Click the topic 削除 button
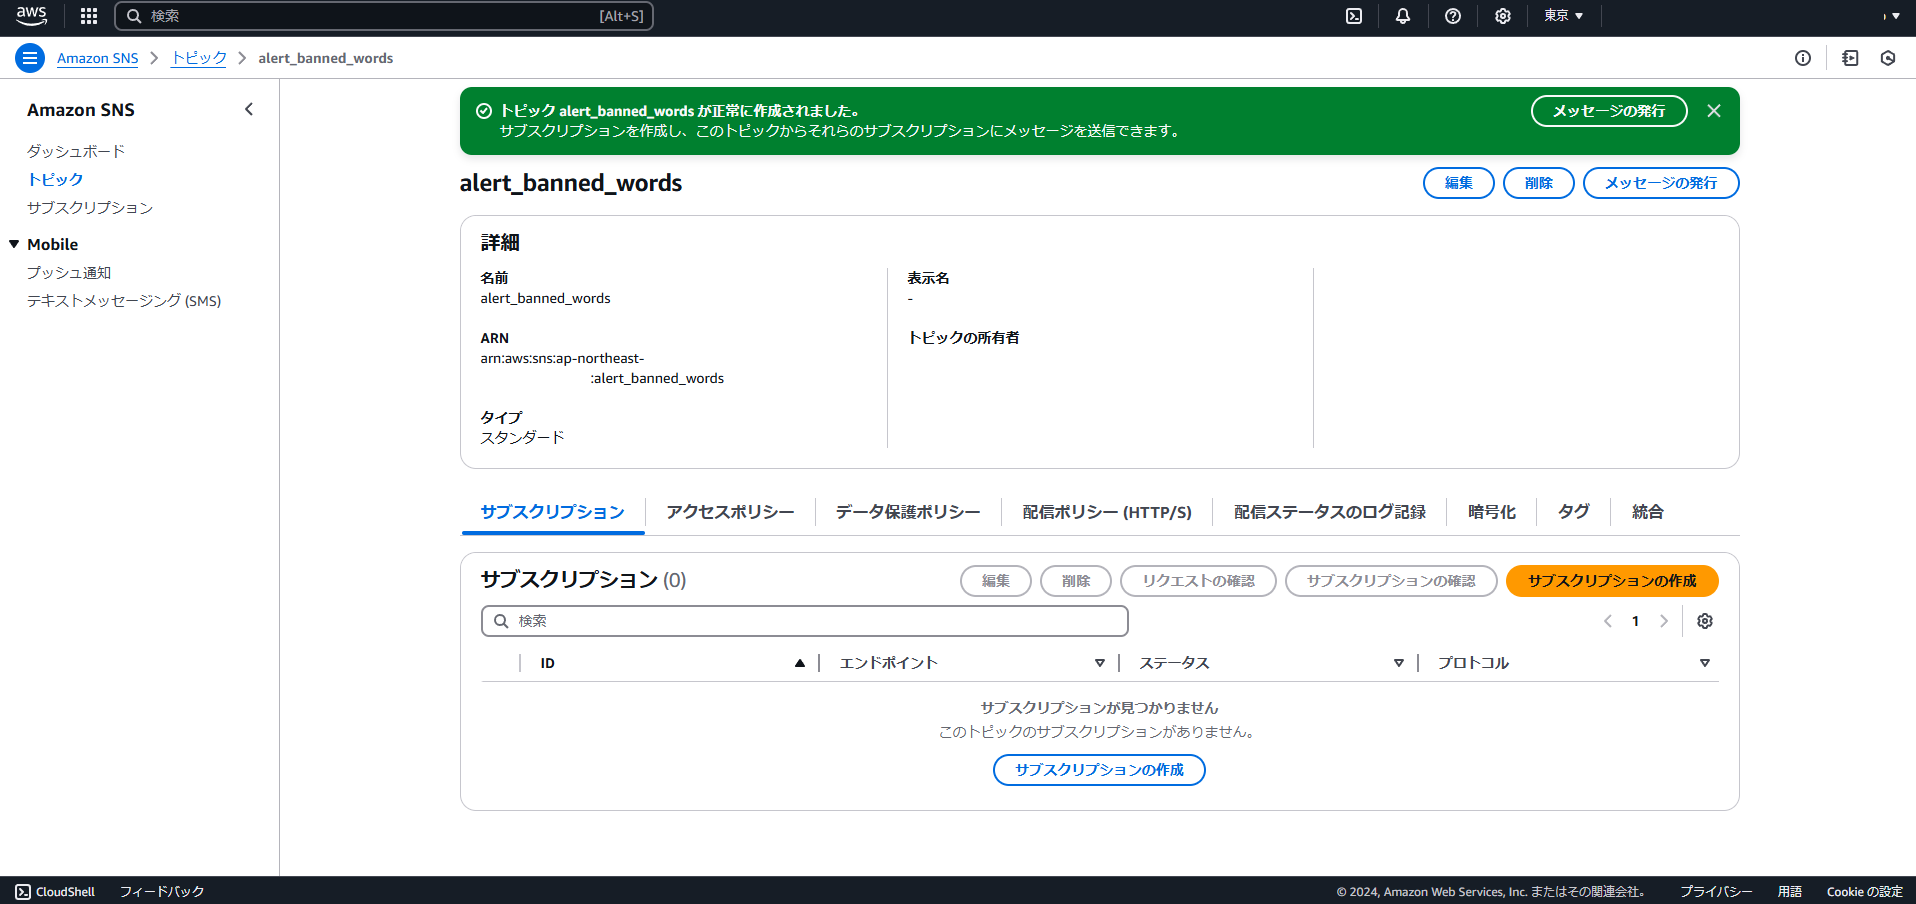This screenshot has height=904, width=1916. 1539,183
